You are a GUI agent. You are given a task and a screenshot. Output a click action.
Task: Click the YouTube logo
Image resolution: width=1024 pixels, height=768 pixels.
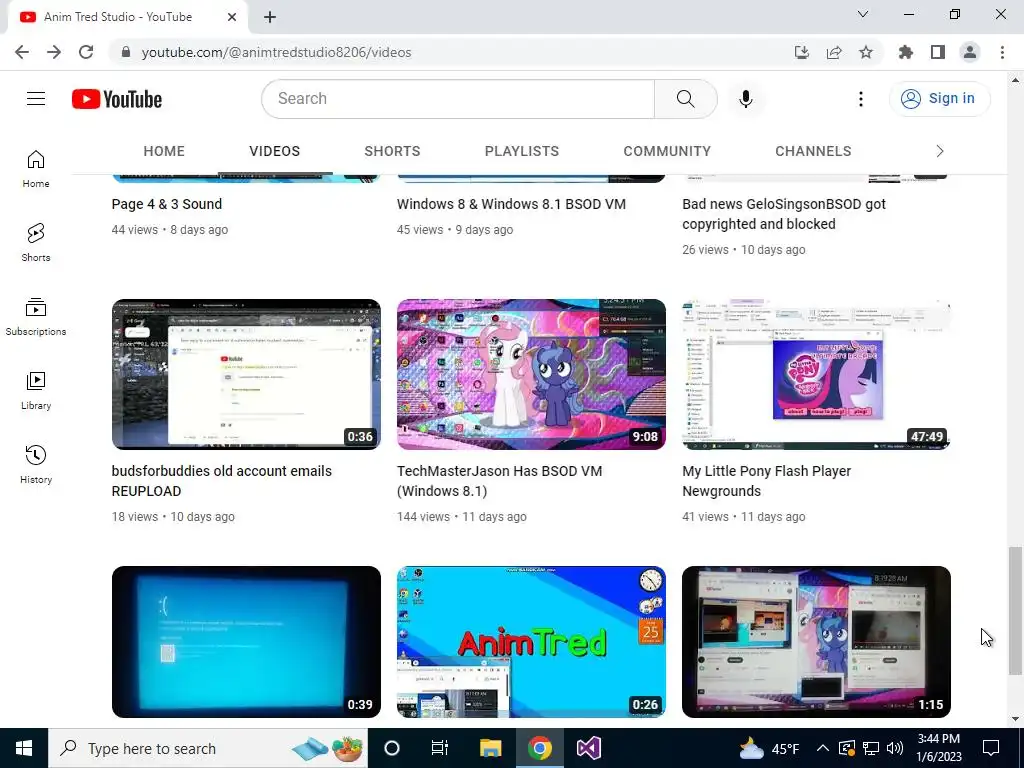tap(117, 99)
